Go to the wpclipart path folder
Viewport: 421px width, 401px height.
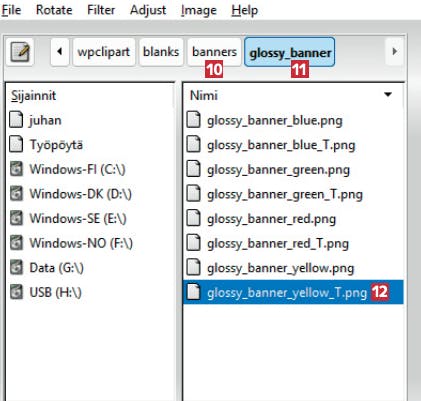click(104, 52)
